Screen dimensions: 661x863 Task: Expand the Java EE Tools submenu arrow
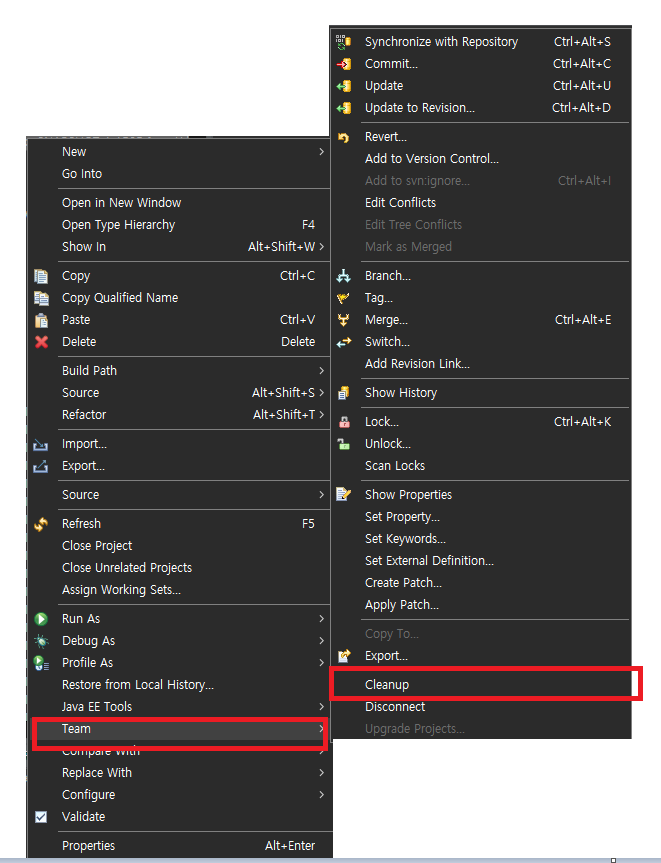pos(321,707)
